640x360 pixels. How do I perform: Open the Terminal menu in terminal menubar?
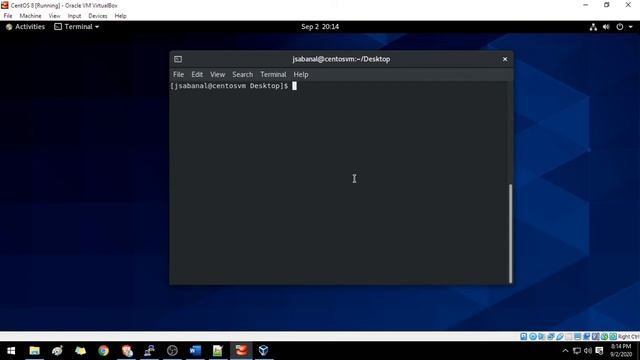click(273, 74)
